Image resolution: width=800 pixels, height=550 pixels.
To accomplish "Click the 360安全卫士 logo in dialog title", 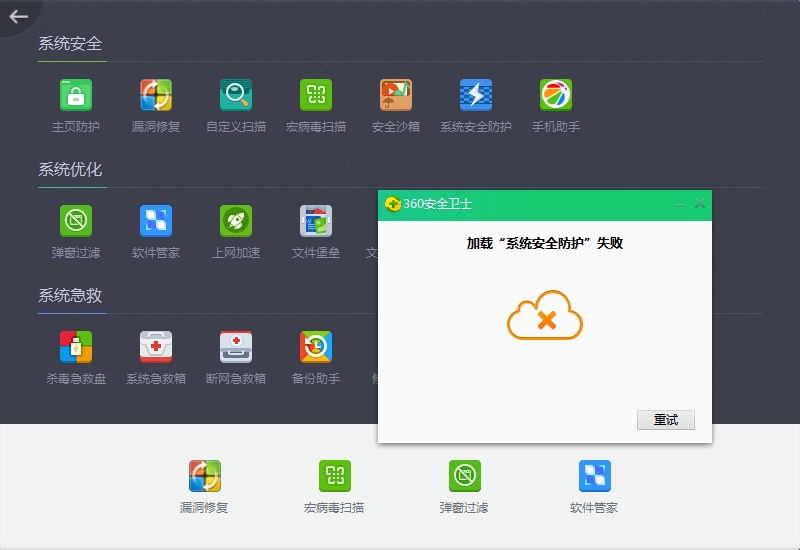I will tap(392, 204).
